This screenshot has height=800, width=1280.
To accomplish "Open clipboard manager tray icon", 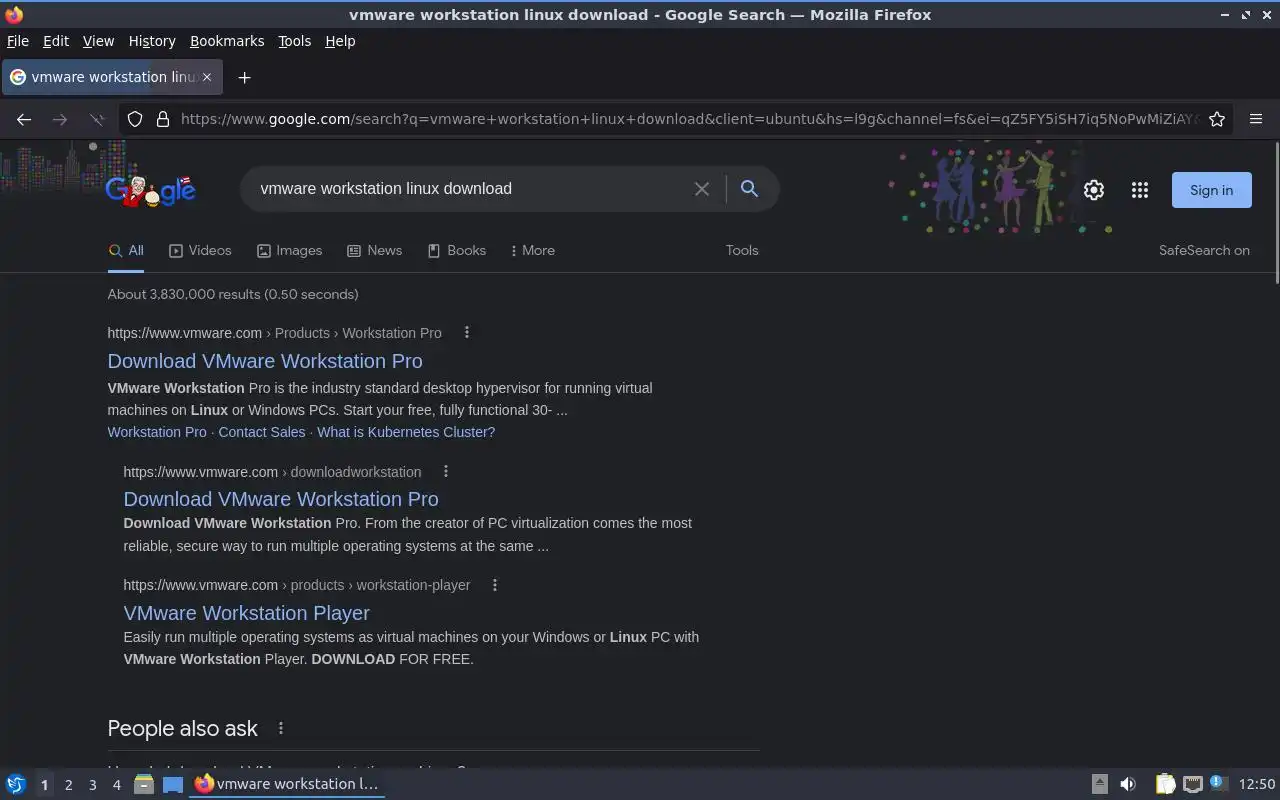I will pos(1165,784).
